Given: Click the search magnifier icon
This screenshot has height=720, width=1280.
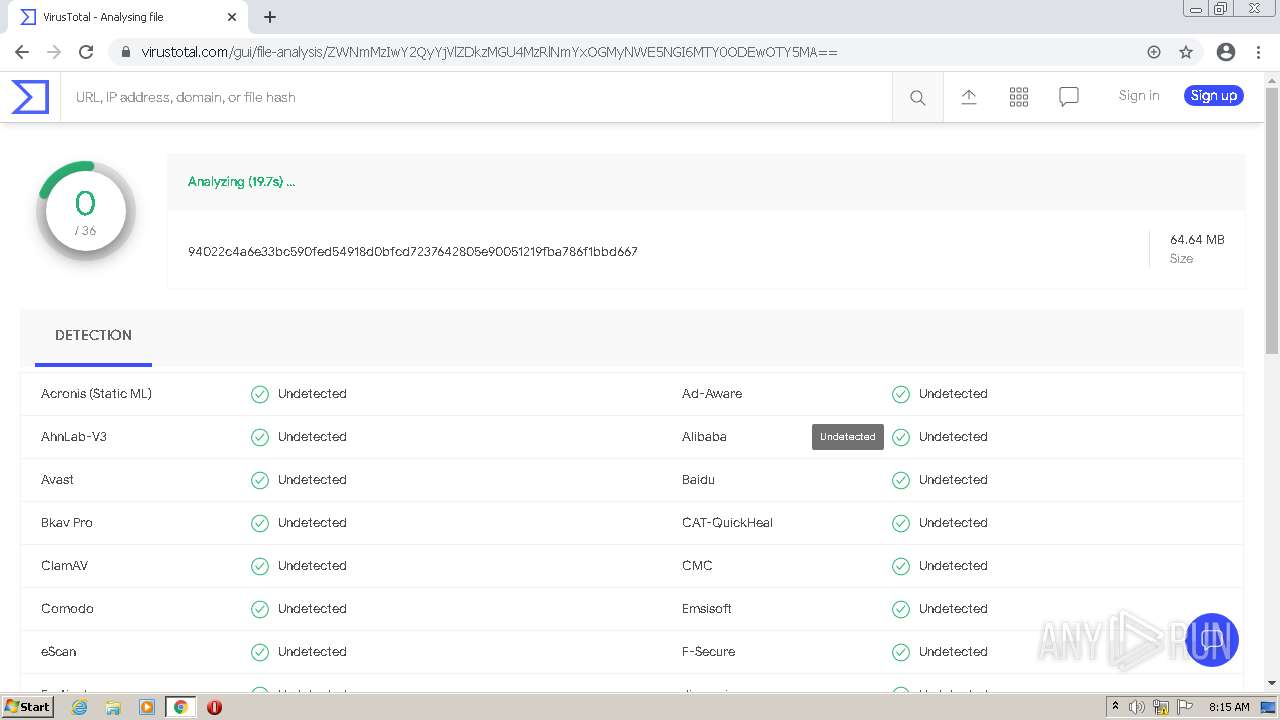Looking at the screenshot, I should [917, 97].
